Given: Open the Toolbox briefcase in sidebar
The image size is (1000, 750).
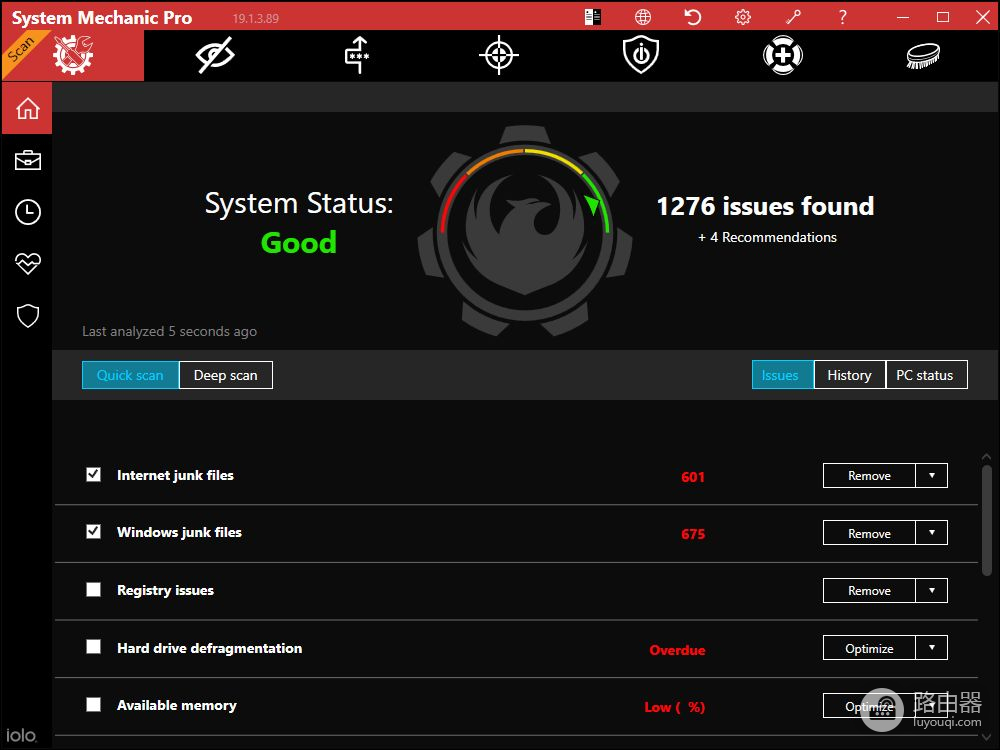Looking at the screenshot, I should coord(27,160).
